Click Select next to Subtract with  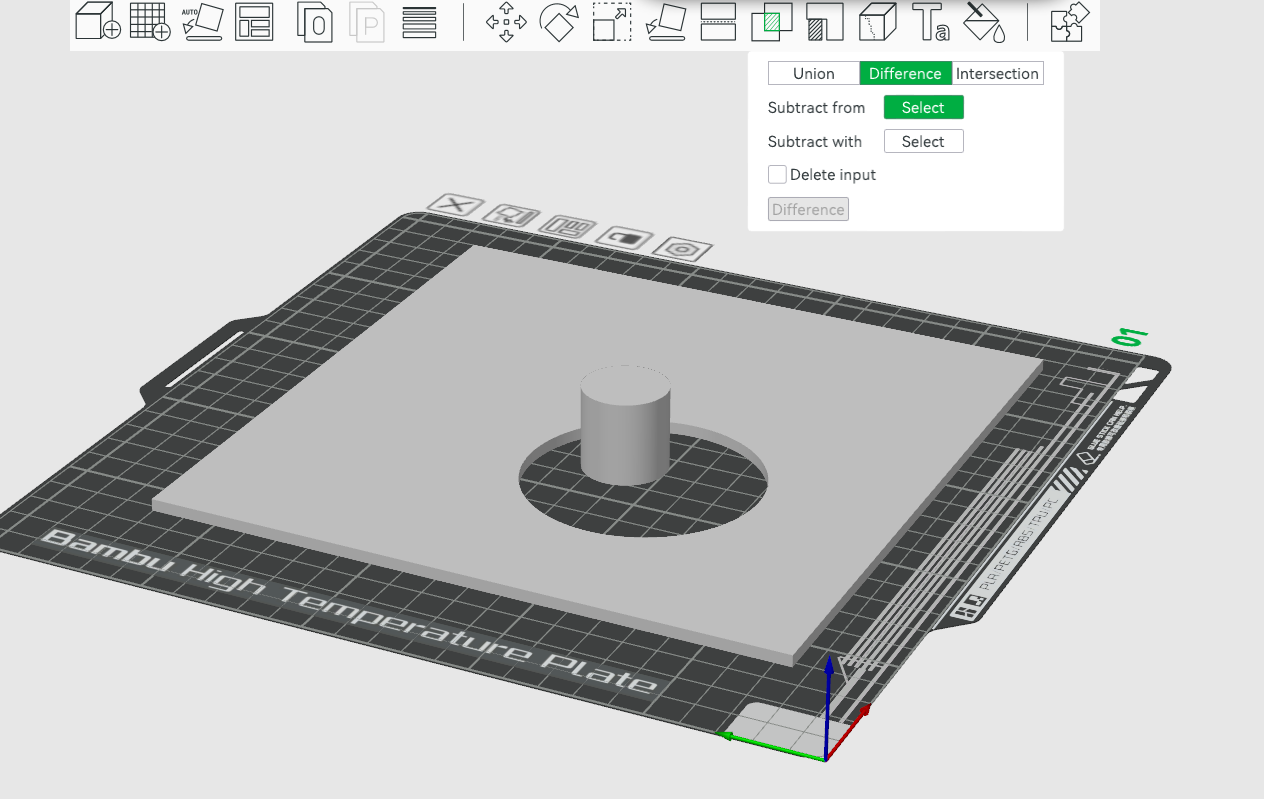click(922, 141)
